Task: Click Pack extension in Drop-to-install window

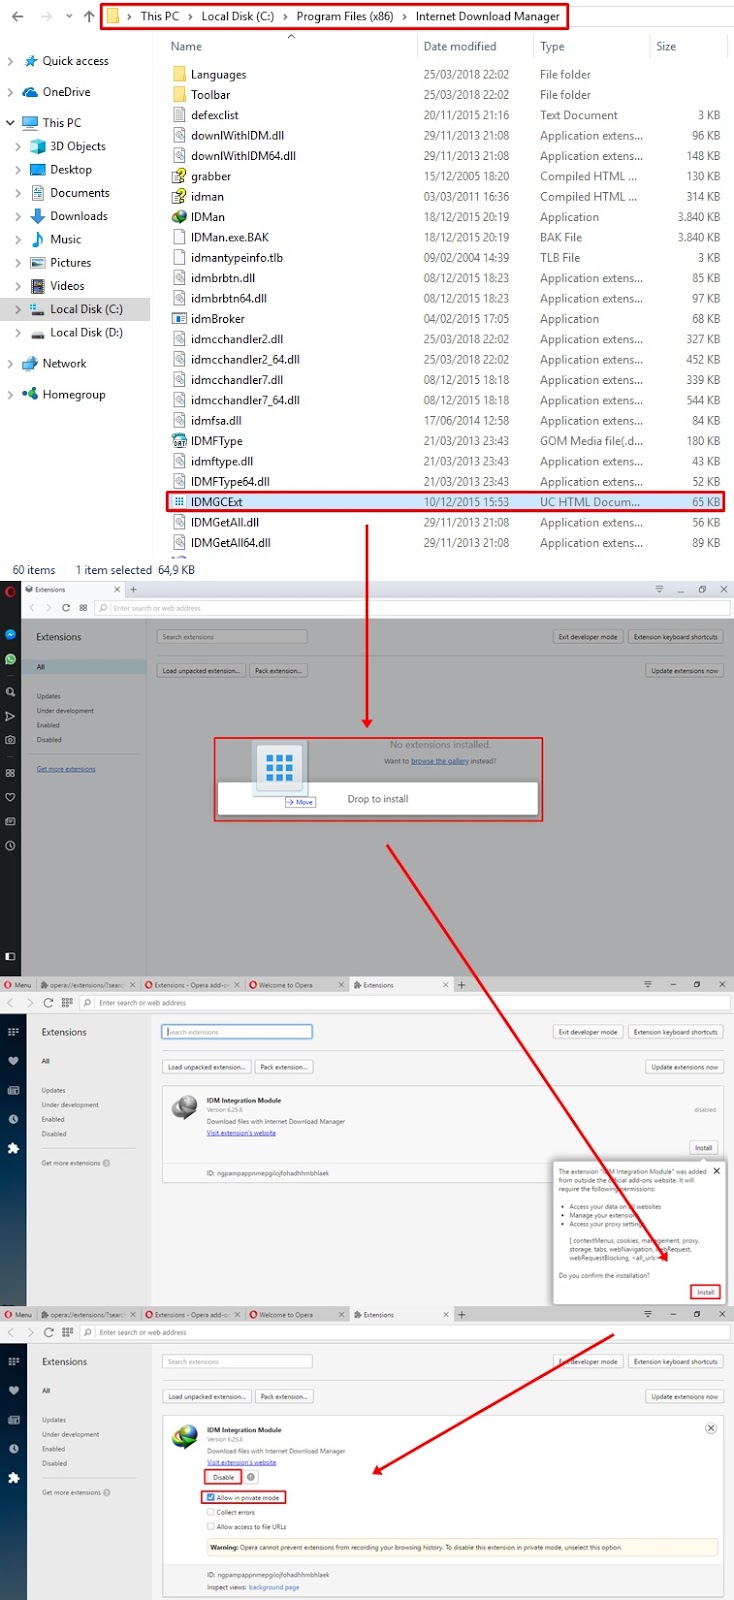Action: click(x=278, y=671)
